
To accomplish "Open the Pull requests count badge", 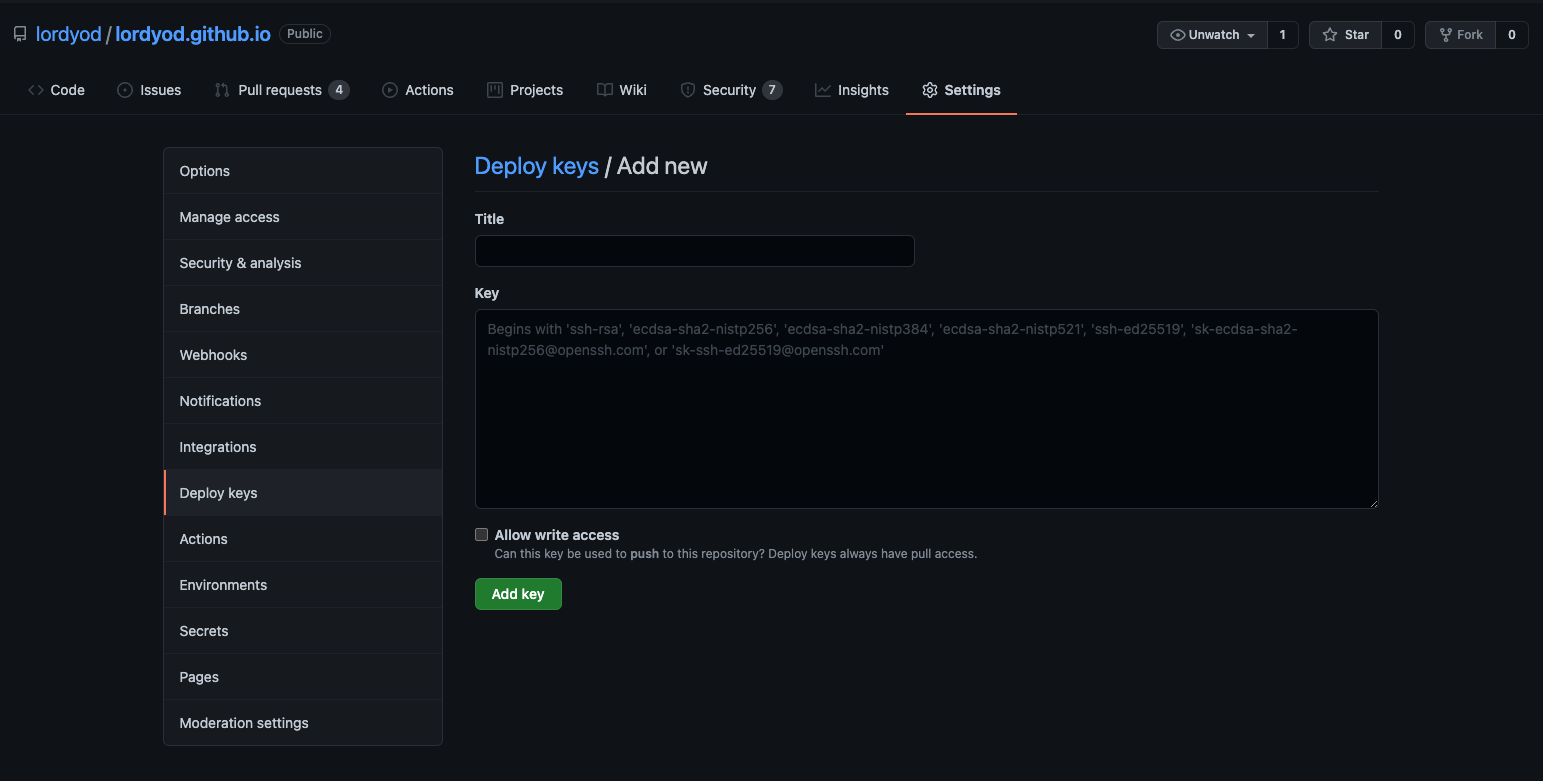I will click(x=340, y=89).
